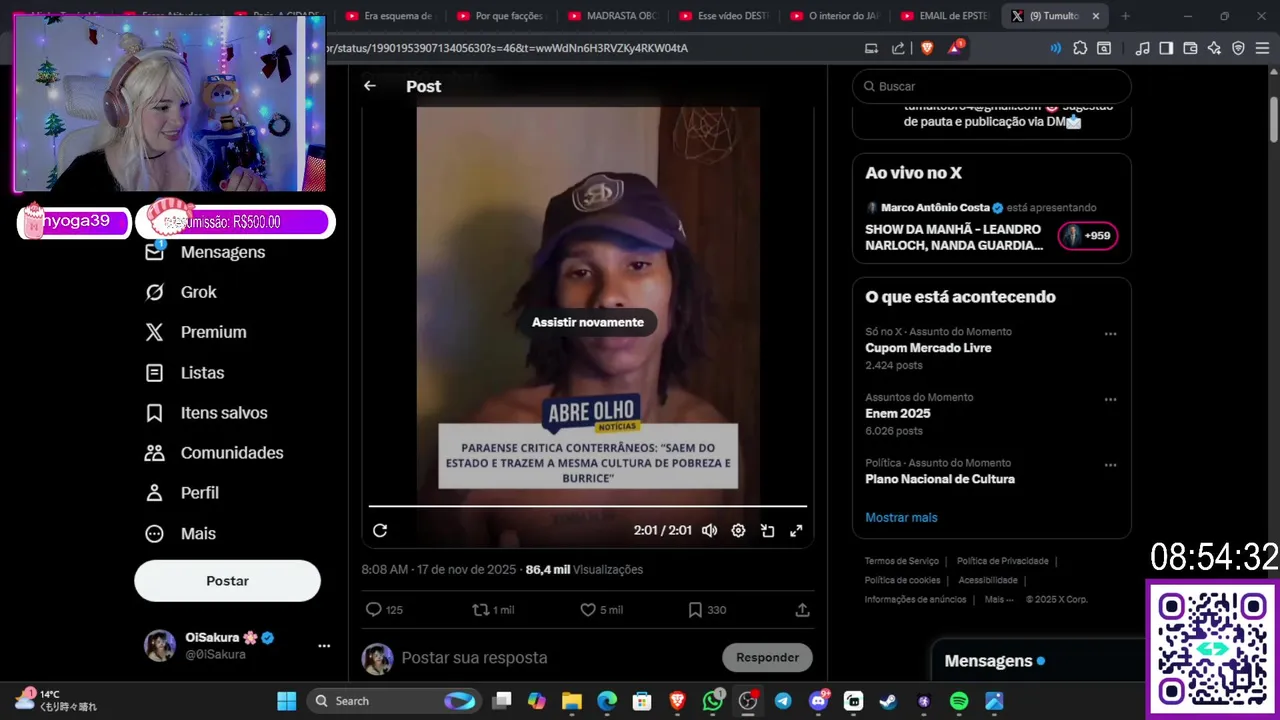The width and height of the screenshot is (1280, 720).
Task: Expand the video to fullscreen
Action: pyautogui.click(x=796, y=531)
